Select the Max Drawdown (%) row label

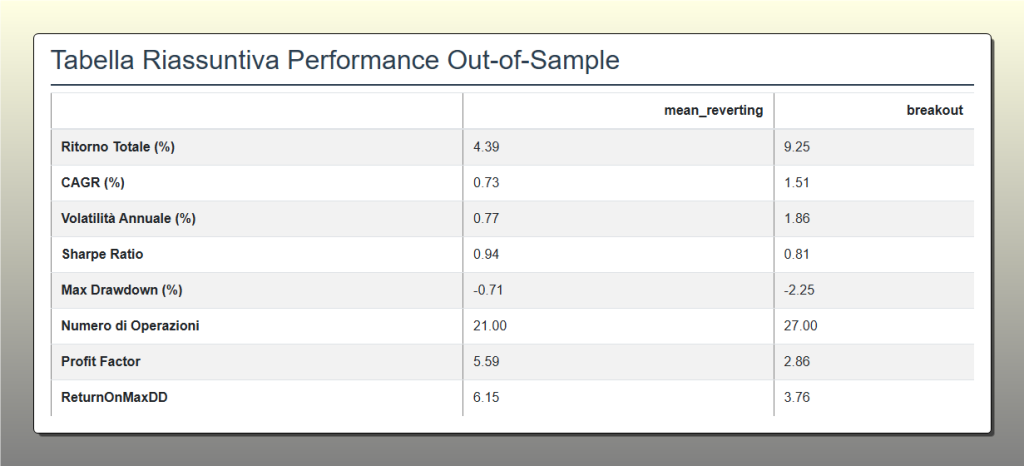click(x=122, y=290)
